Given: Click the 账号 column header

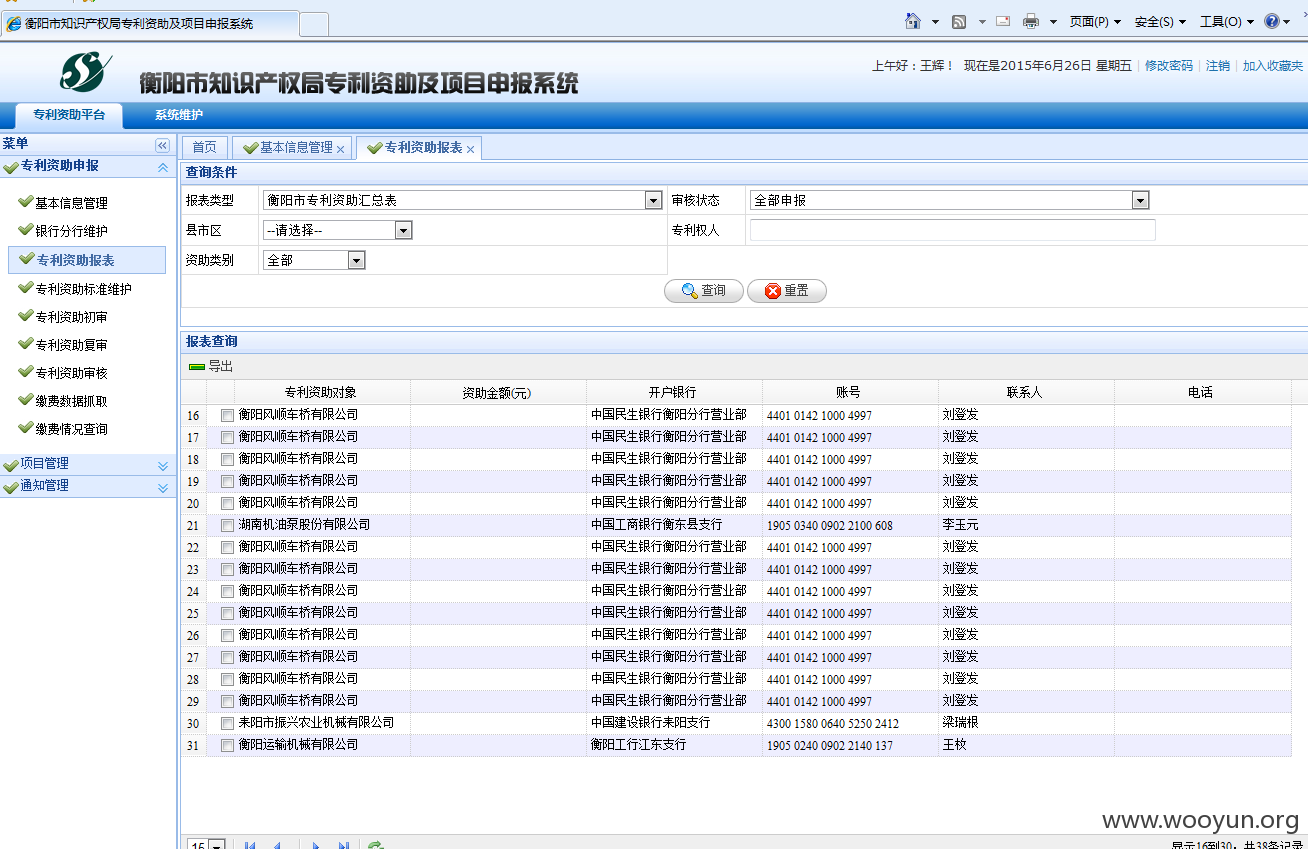Looking at the screenshot, I should tap(848, 392).
